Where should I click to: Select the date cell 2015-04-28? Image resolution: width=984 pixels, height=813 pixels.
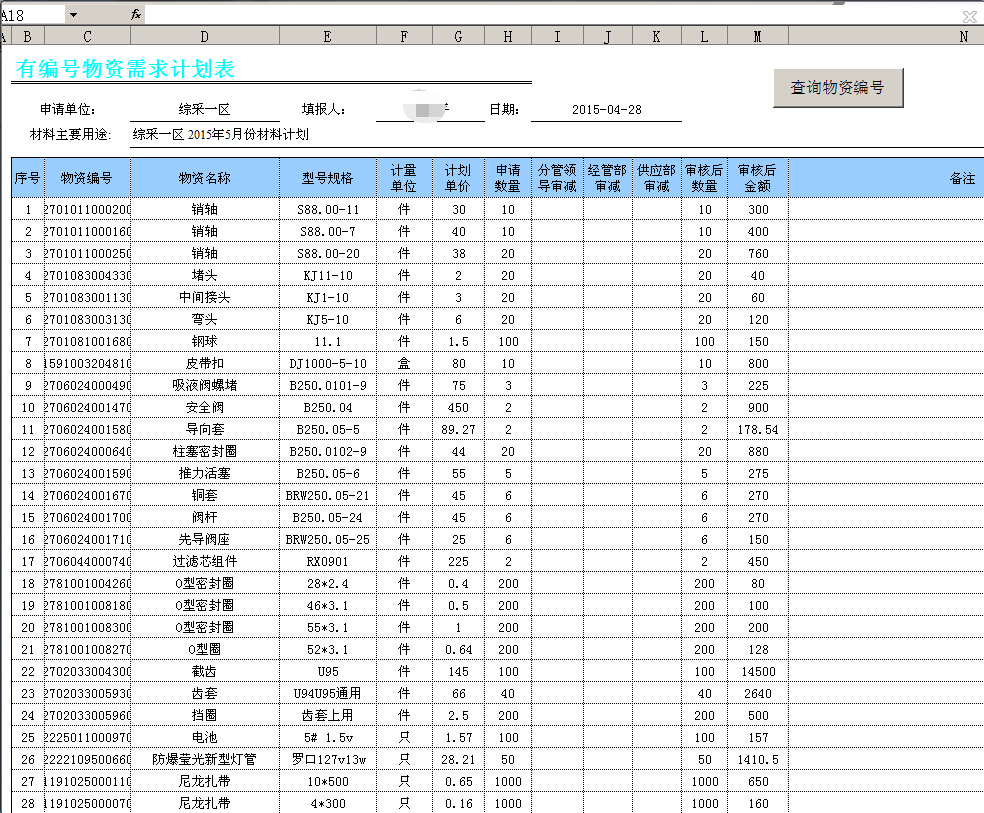point(606,110)
